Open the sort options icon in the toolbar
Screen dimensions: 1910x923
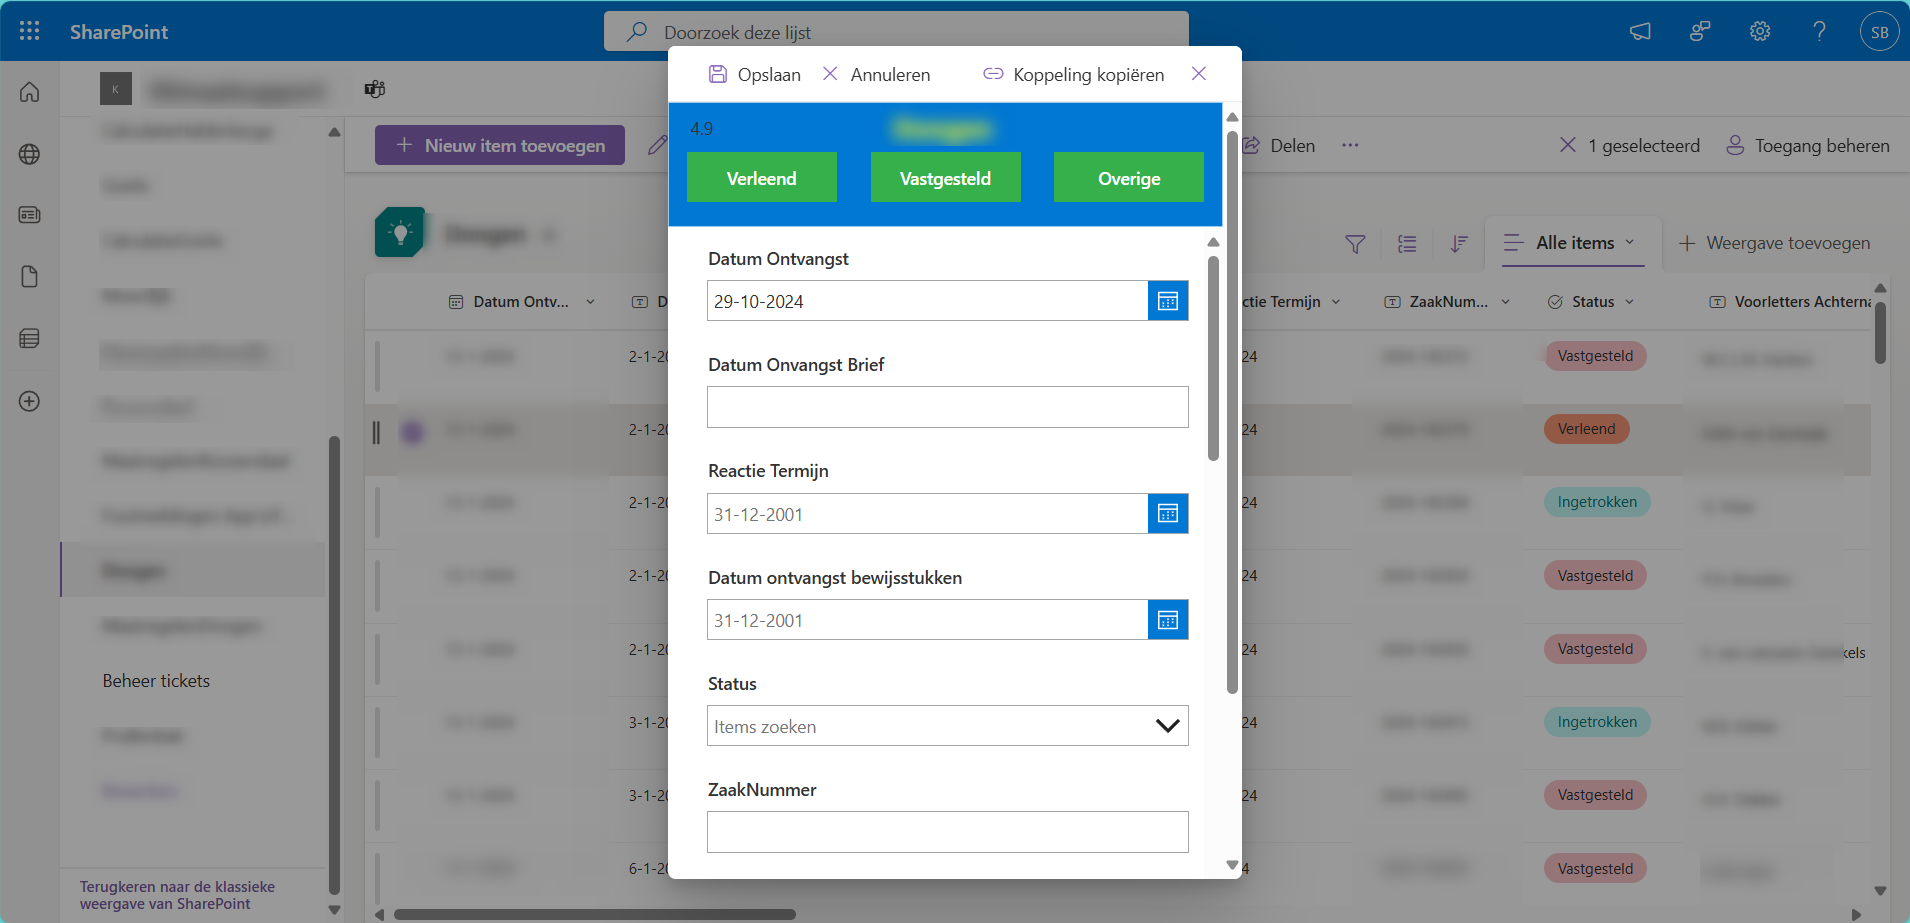pos(1459,243)
